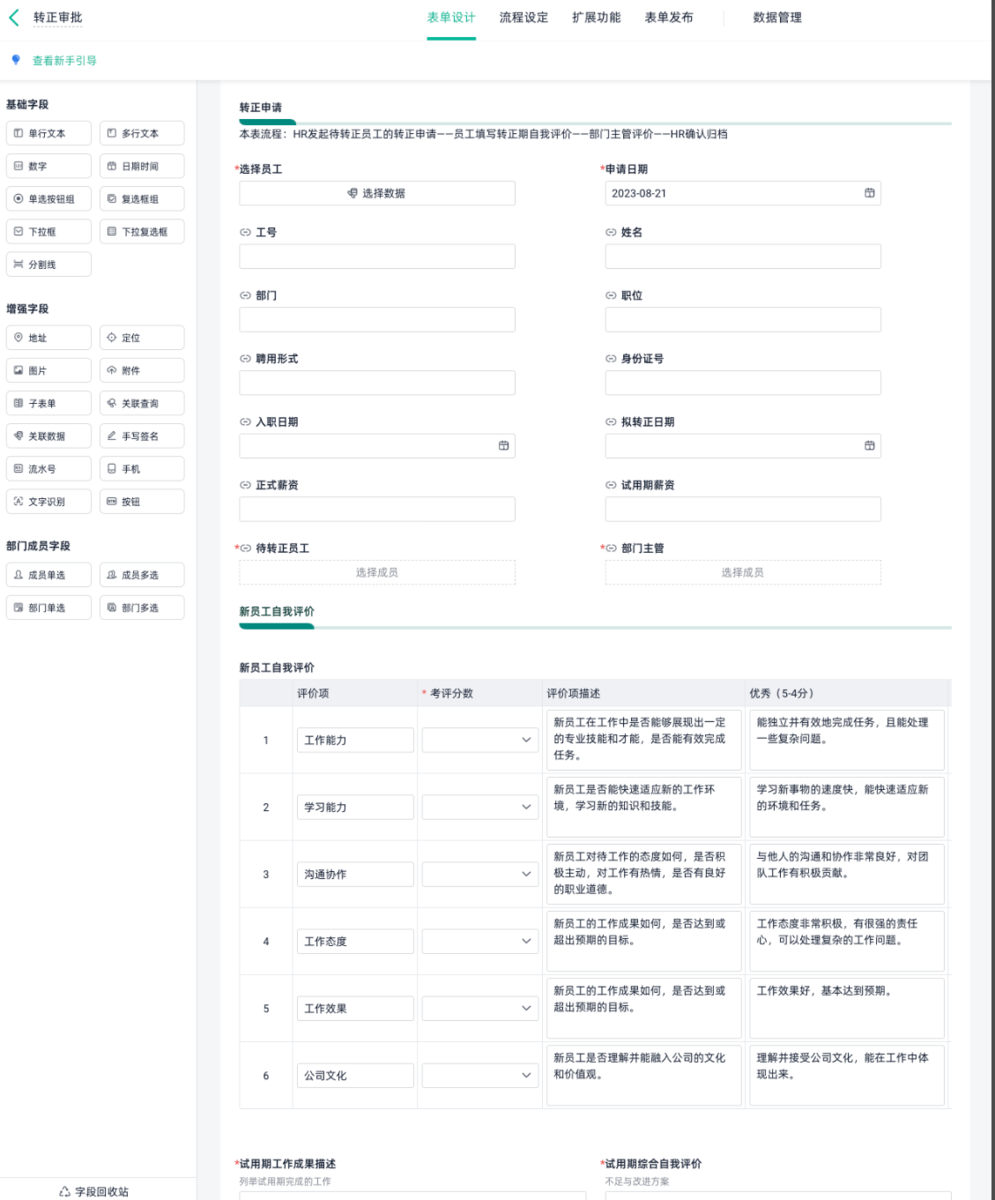The image size is (995, 1200).
Task: Add a 图片 field
Action: (48, 370)
